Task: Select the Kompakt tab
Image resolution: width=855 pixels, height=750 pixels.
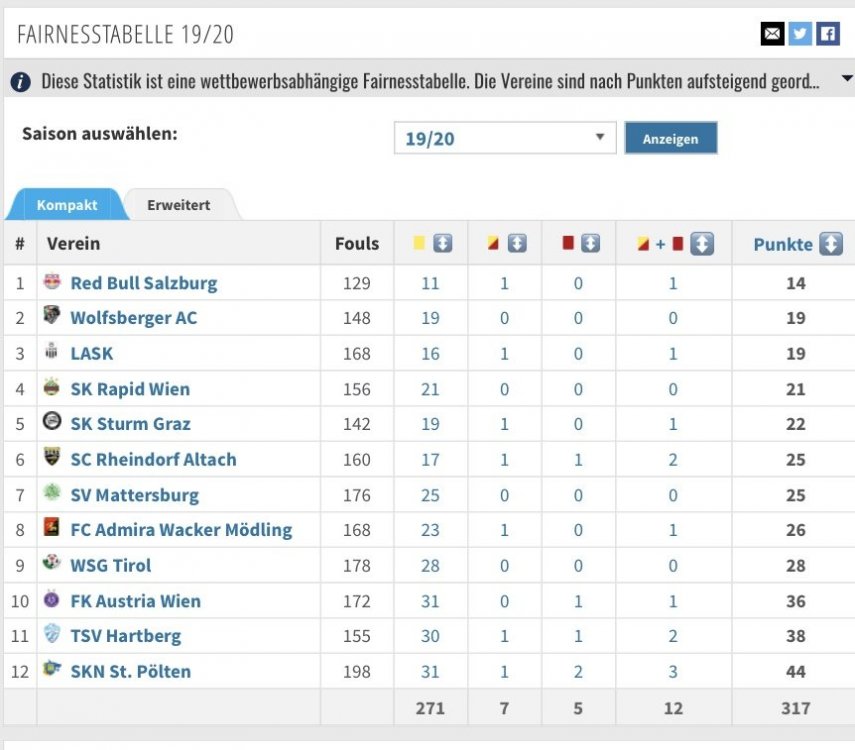Action: [x=67, y=205]
